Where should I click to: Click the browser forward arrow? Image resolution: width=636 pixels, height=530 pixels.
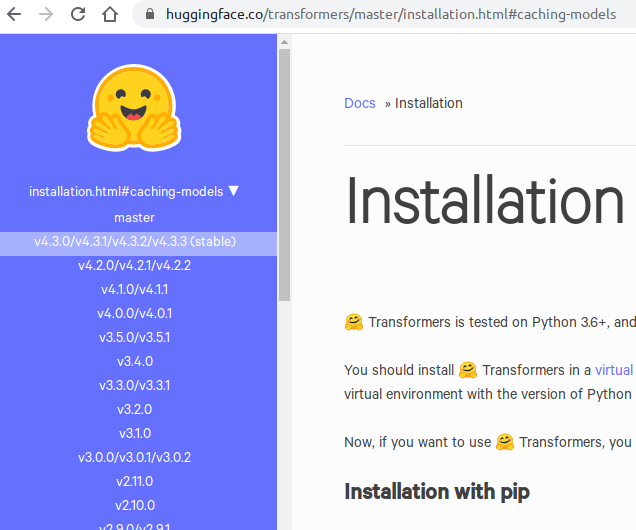pyautogui.click(x=46, y=15)
